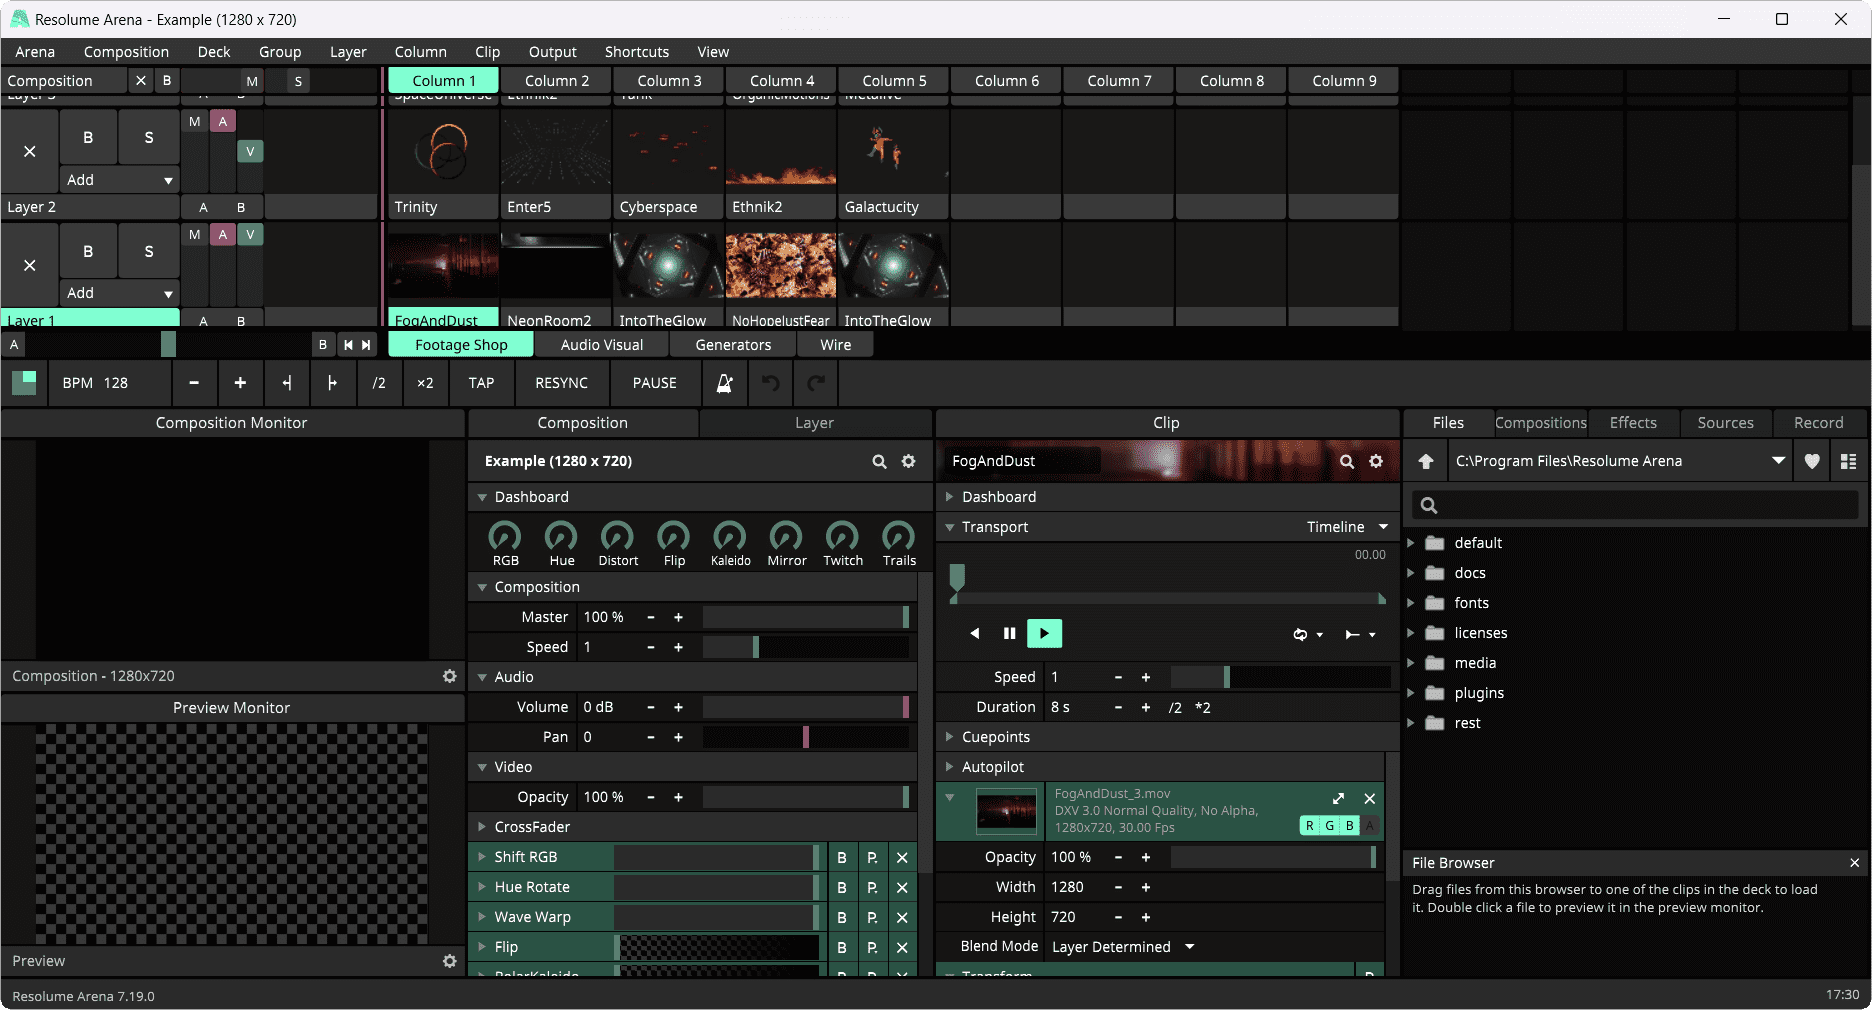Expand the media folder
The image size is (1872, 1010).
coord(1411,663)
